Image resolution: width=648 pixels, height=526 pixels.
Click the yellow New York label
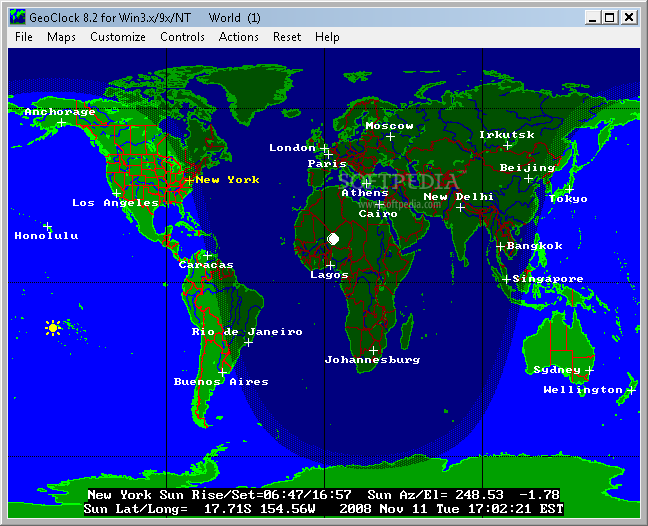228,180
